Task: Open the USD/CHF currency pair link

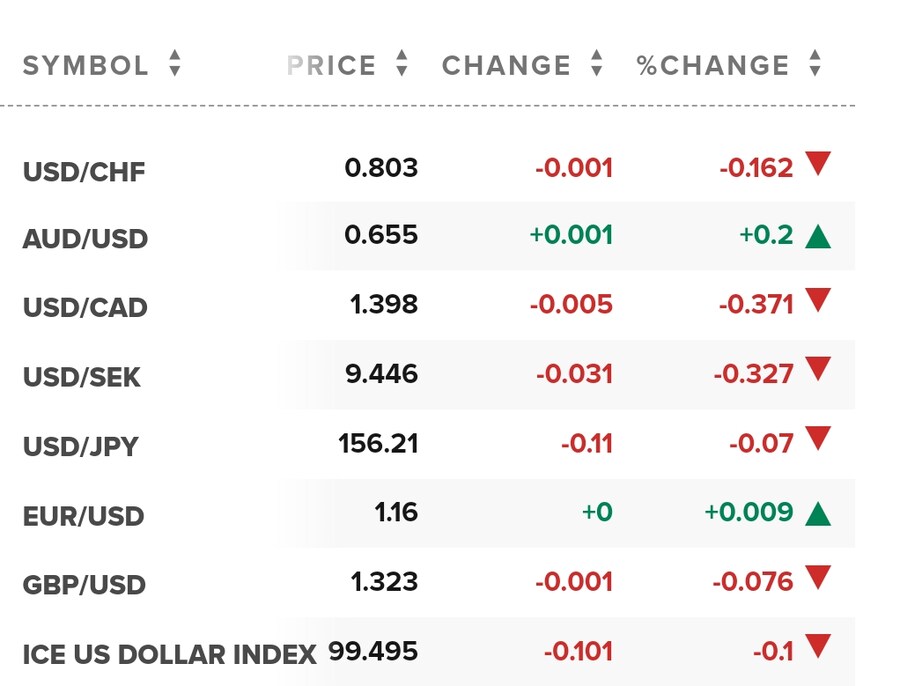Action: pyautogui.click(x=84, y=172)
